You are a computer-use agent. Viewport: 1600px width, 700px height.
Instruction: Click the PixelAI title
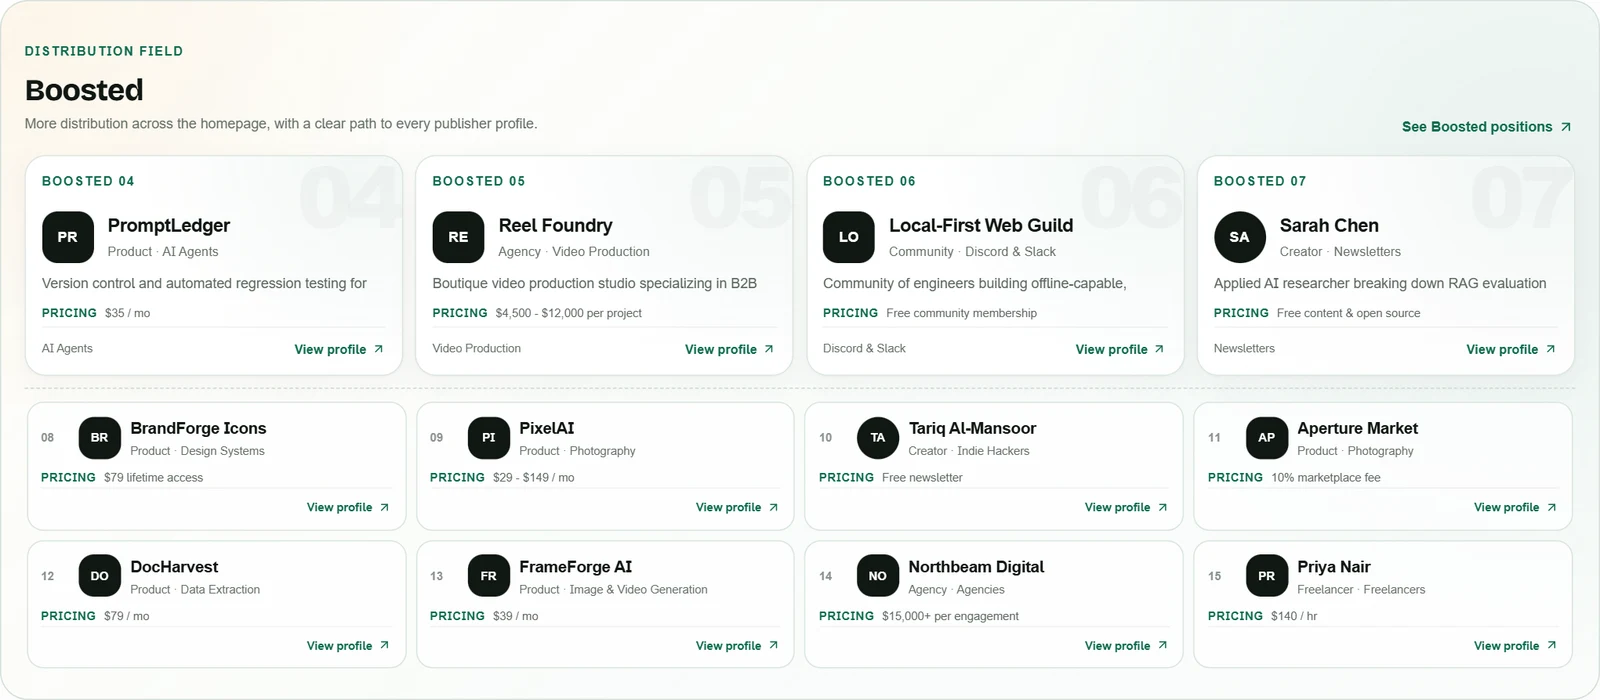(x=547, y=428)
